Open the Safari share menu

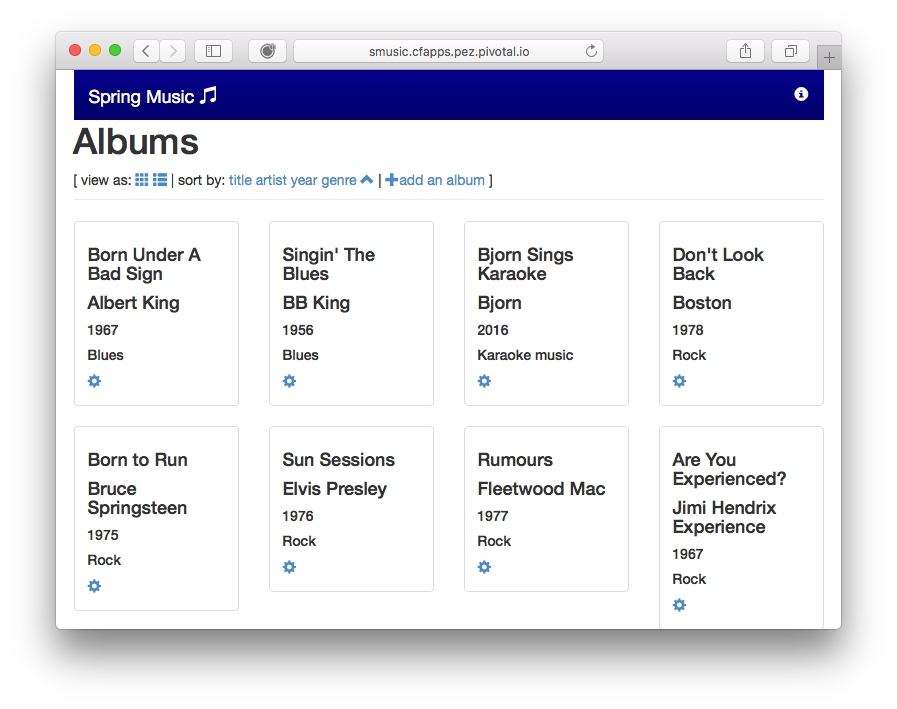click(745, 51)
